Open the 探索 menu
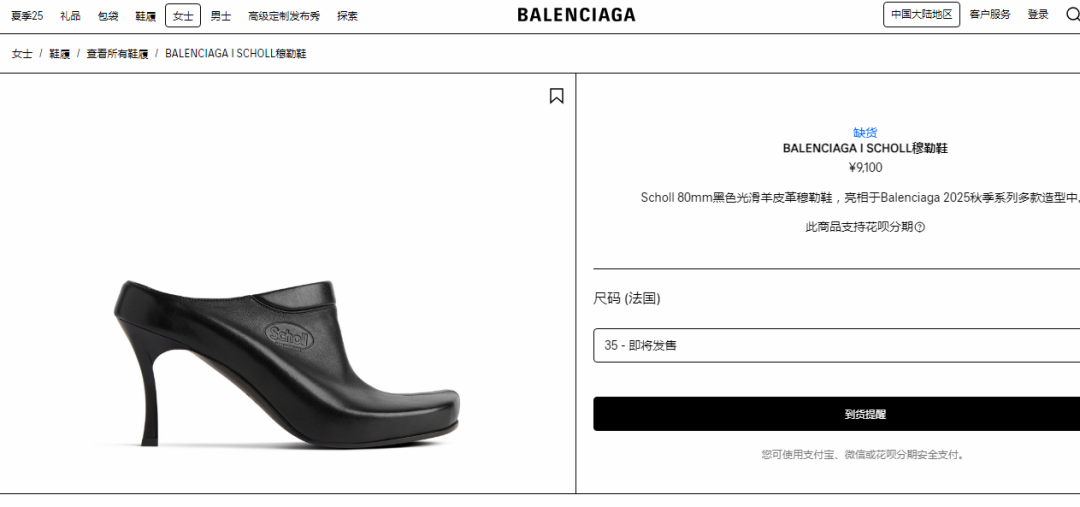The width and height of the screenshot is (1080, 507). point(347,16)
